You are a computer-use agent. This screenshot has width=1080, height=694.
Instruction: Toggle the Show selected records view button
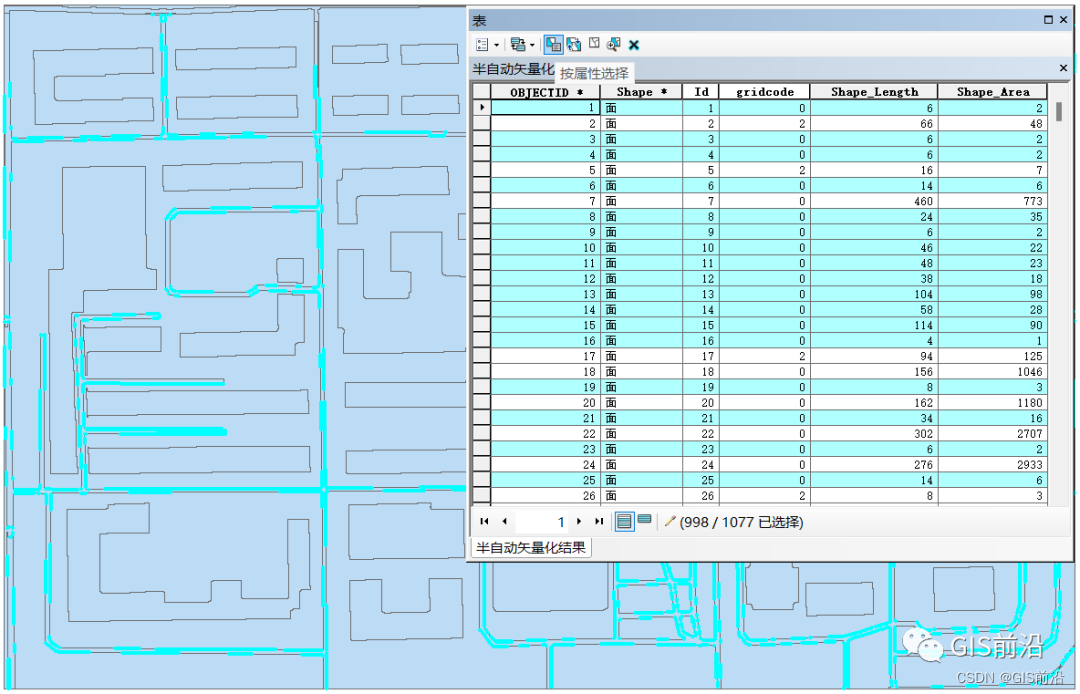[645, 520]
